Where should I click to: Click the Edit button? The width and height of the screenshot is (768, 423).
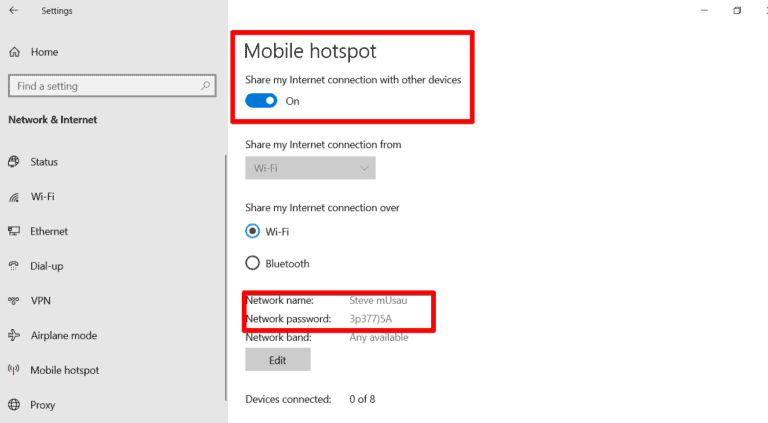click(x=278, y=359)
